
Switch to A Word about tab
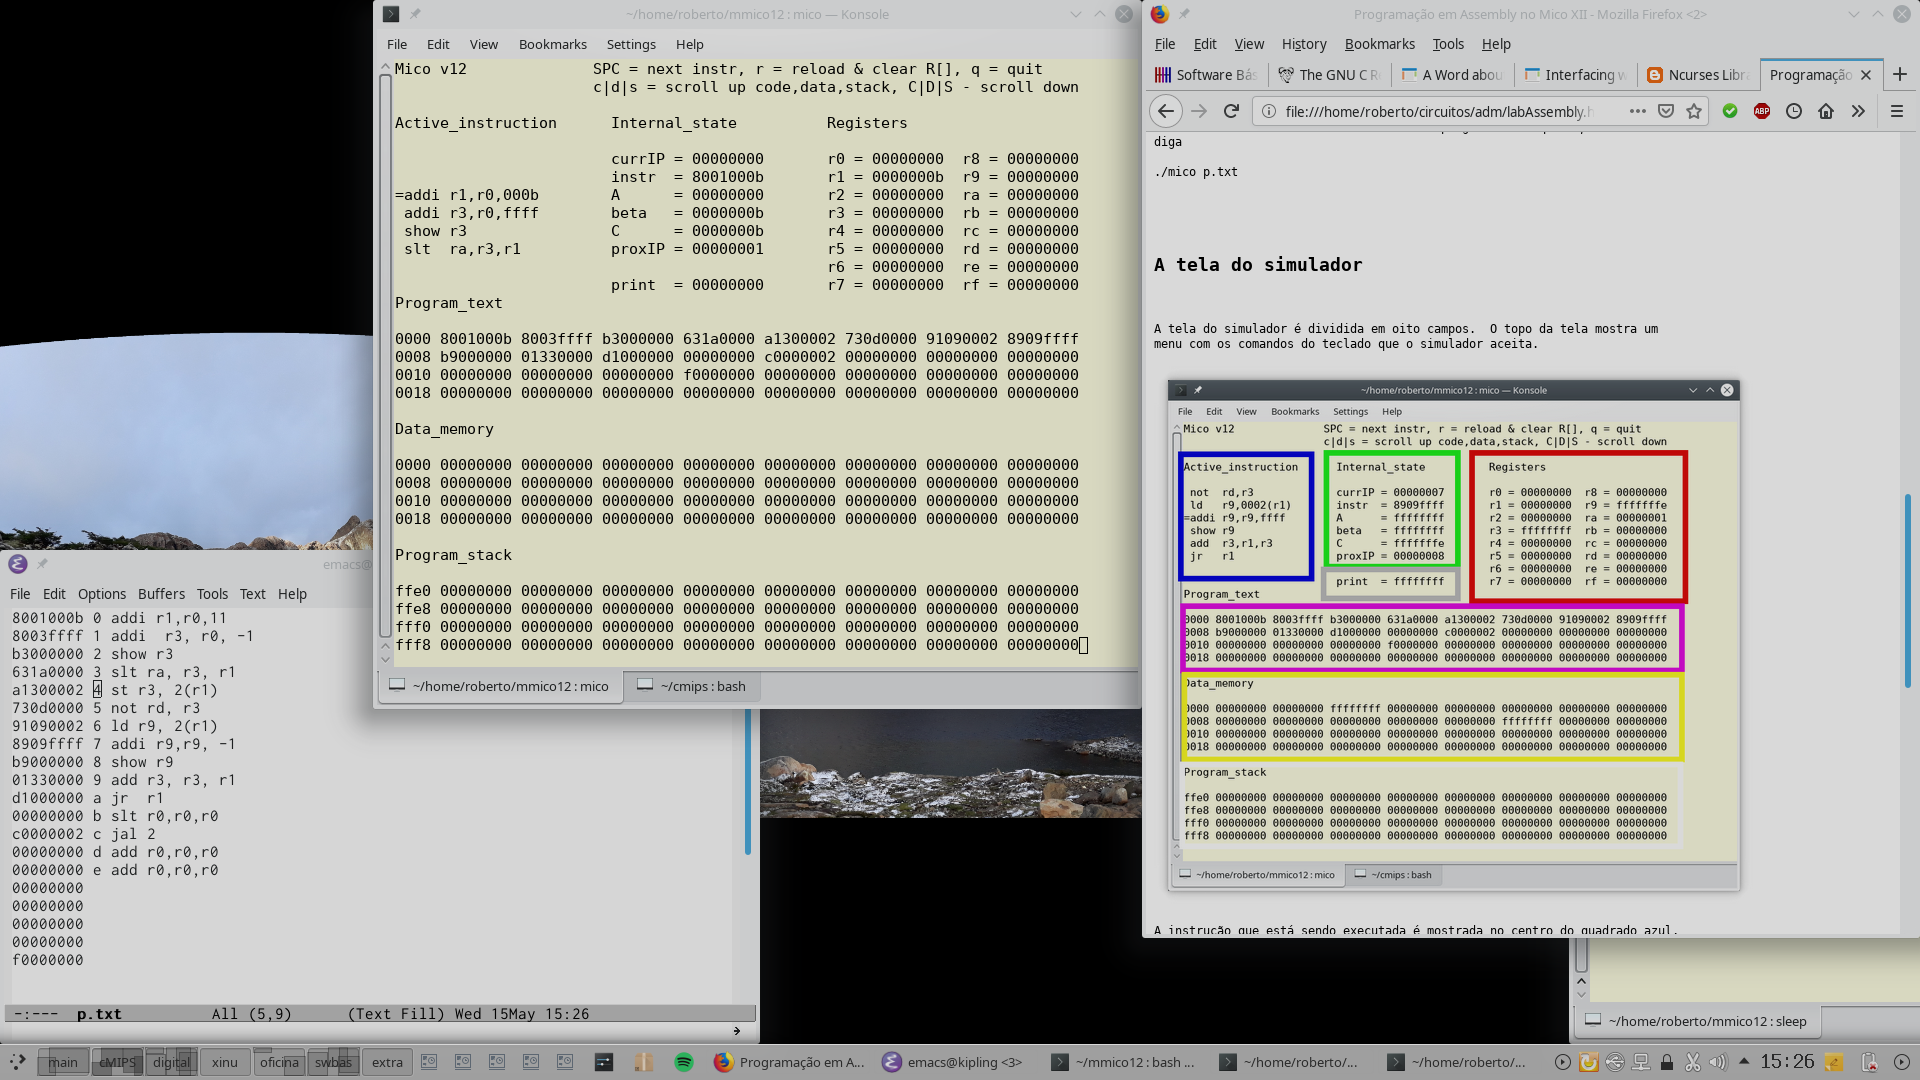point(1452,75)
